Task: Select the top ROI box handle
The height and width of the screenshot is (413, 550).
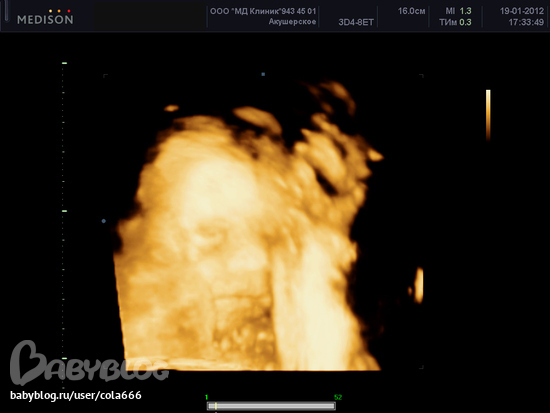Action: [x=263, y=74]
